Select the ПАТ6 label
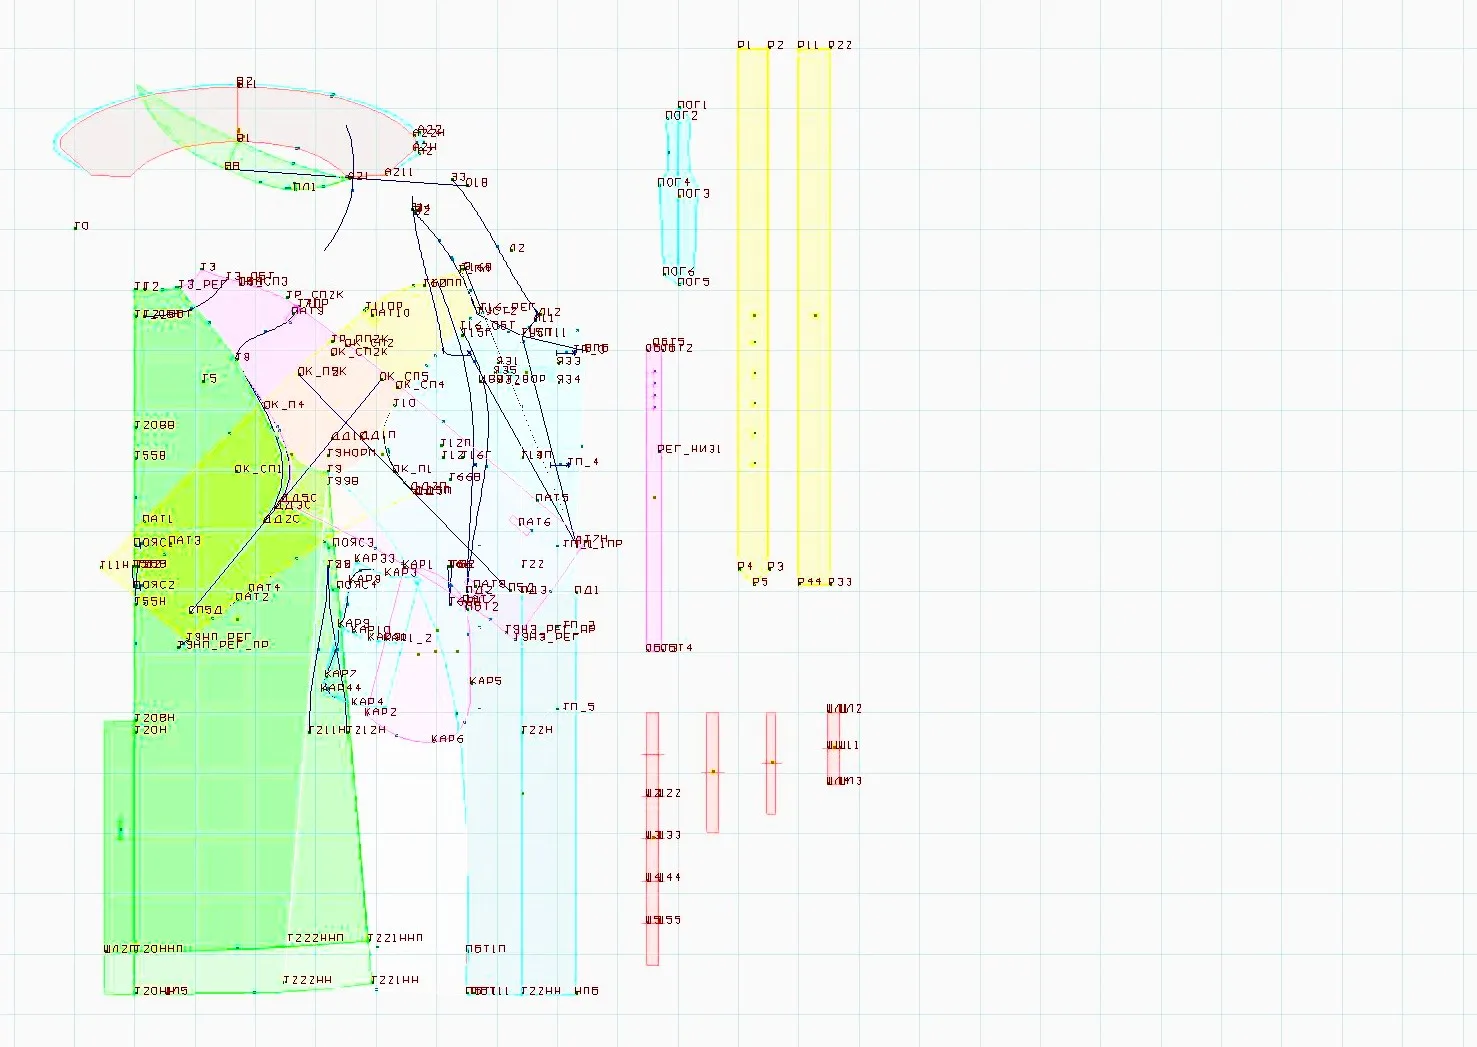1477x1047 pixels. 535,522
